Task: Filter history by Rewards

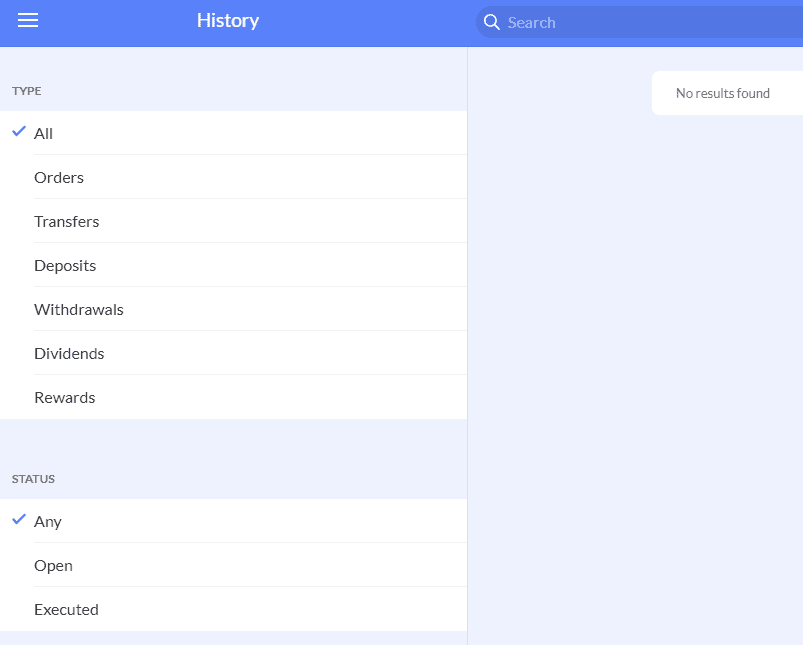Action: 234,398
